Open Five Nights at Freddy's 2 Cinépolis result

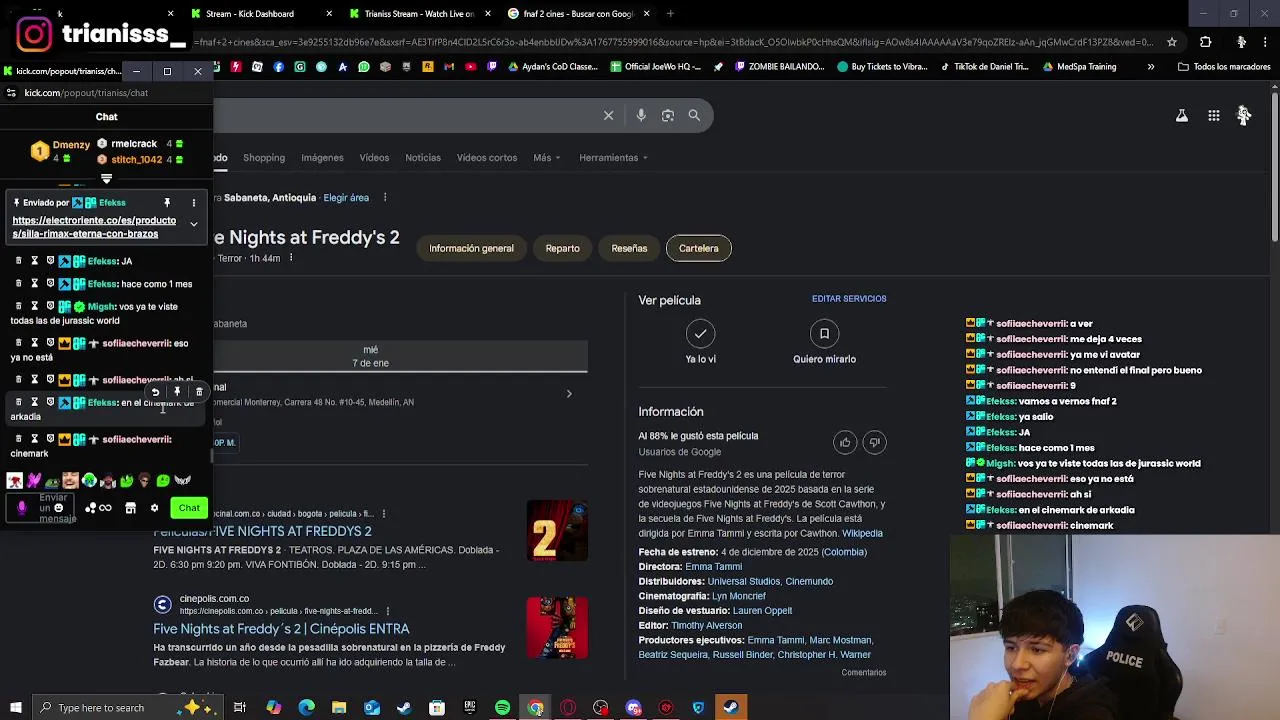(281, 629)
